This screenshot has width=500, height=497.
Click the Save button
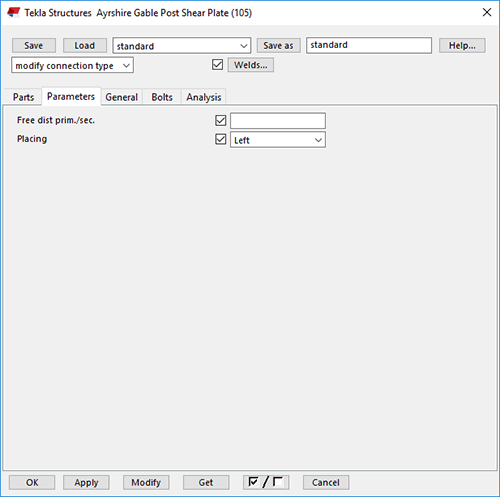34,46
